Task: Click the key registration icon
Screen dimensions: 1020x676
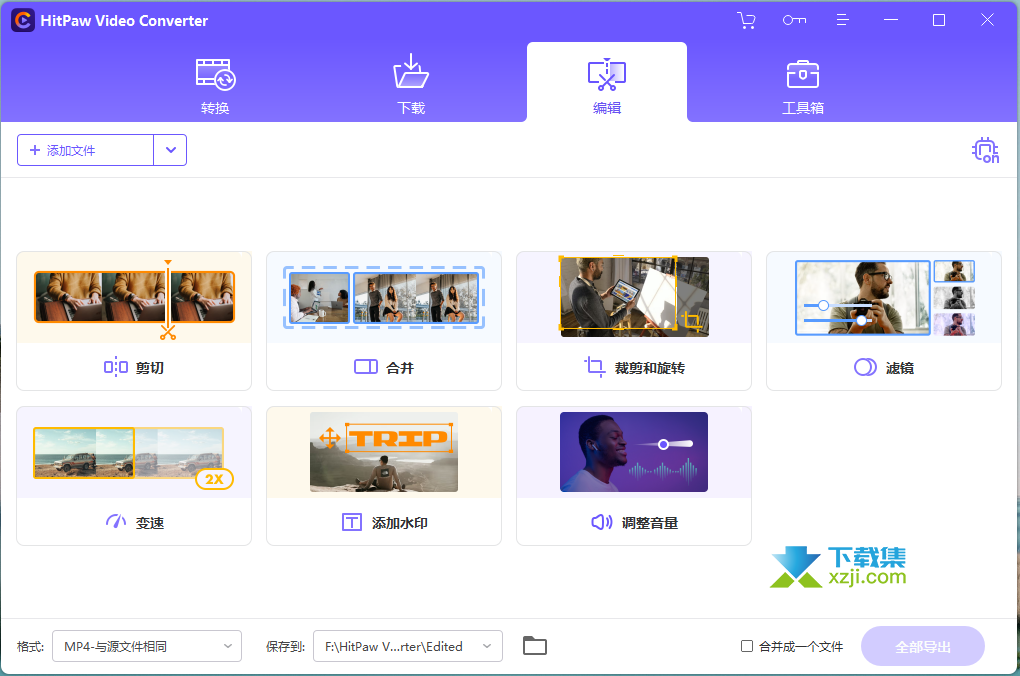Action: click(794, 20)
